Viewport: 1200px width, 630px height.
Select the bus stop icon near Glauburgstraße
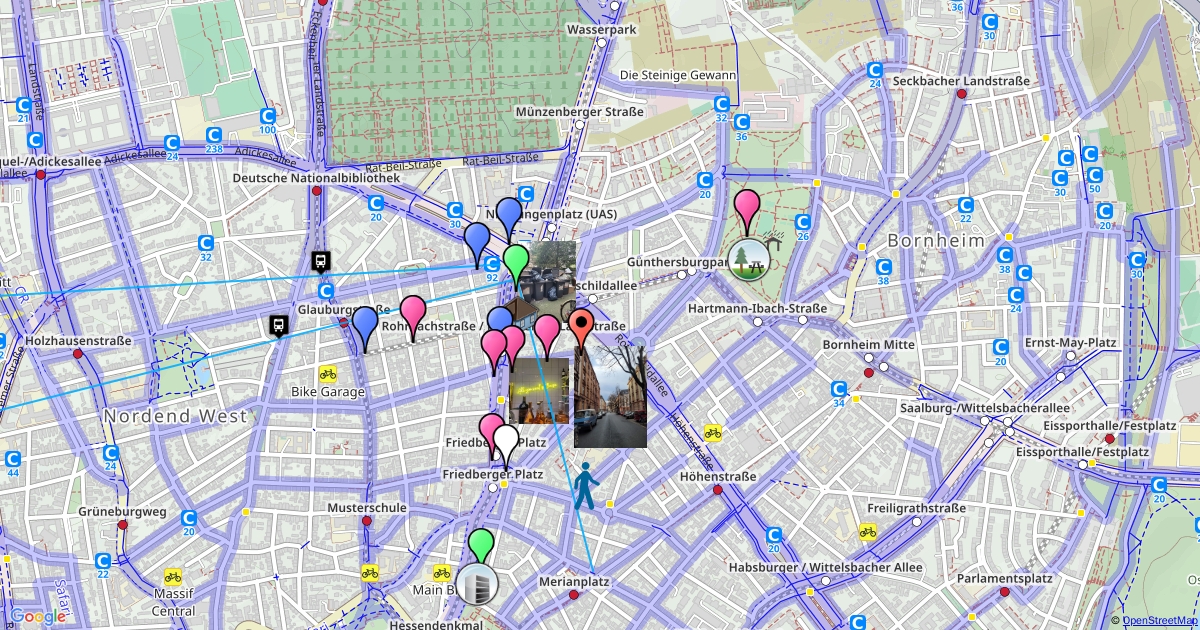(x=275, y=325)
